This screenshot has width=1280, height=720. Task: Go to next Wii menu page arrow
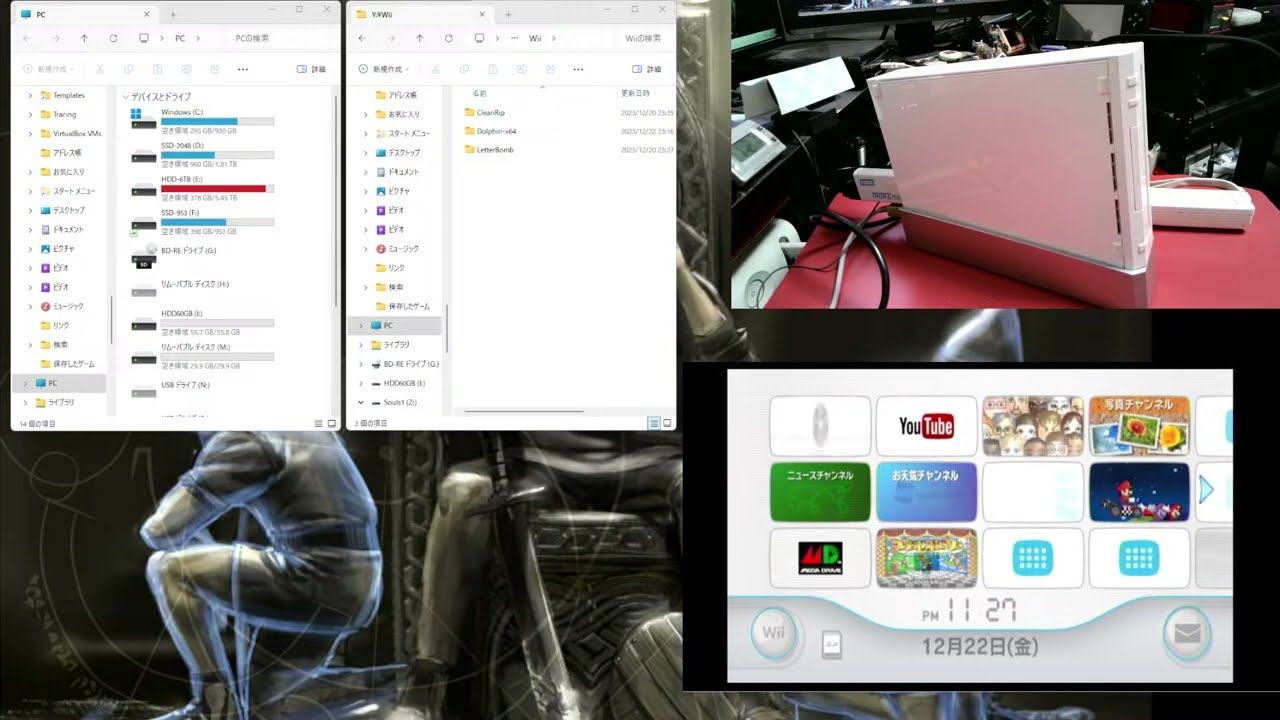(x=1206, y=489)
